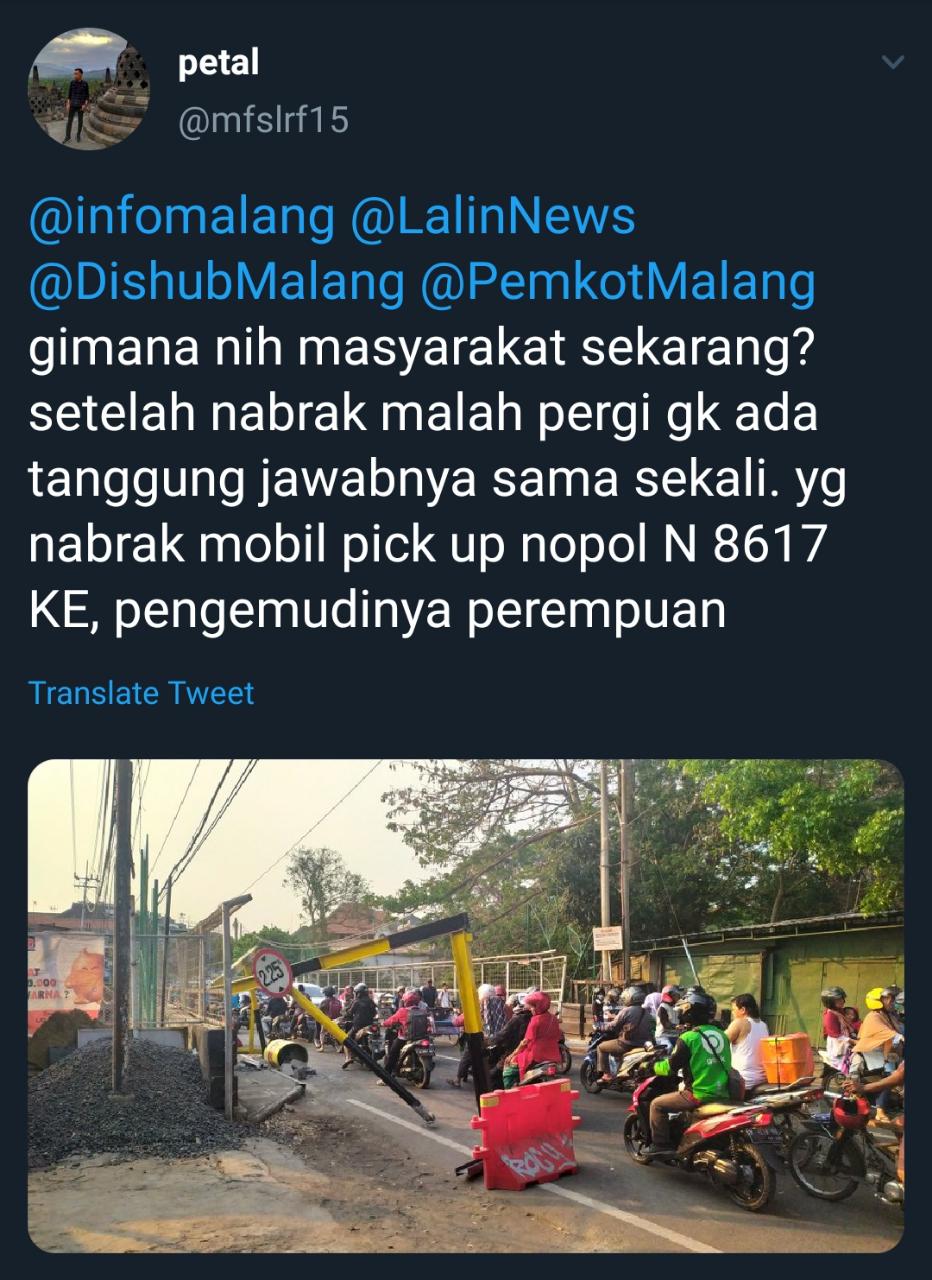
Task: Click Translate Tweet
Action: (x=141, y=693)
